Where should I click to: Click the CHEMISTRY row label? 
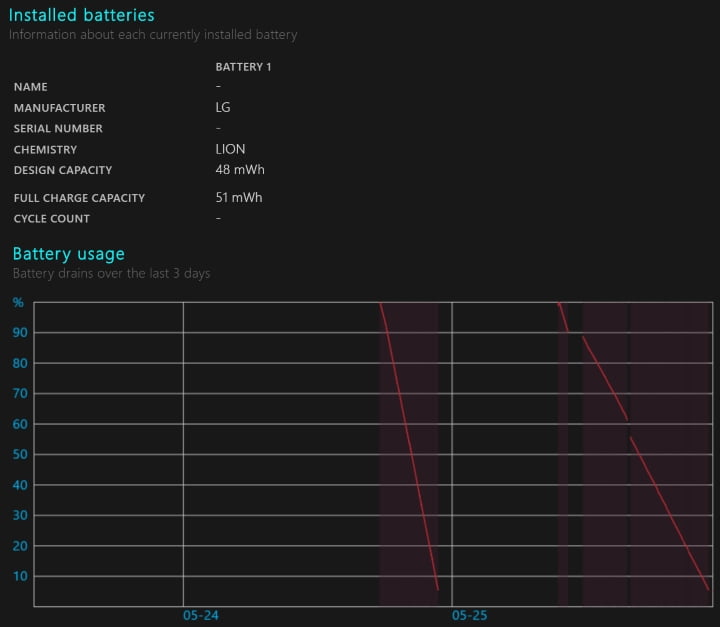[45, 150]
